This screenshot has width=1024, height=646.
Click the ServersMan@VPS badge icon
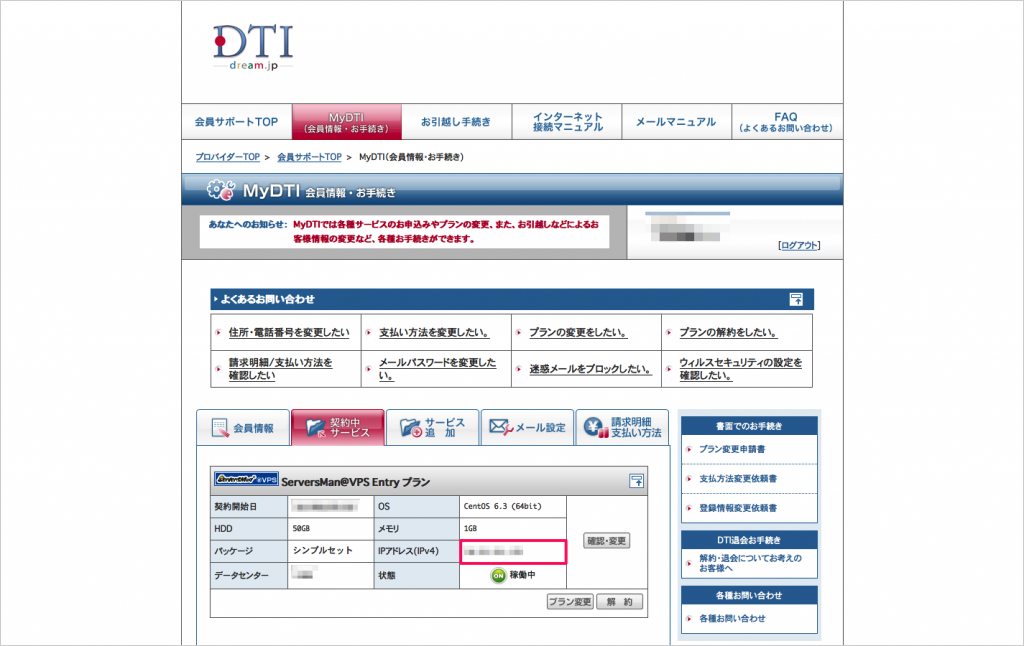246,479
